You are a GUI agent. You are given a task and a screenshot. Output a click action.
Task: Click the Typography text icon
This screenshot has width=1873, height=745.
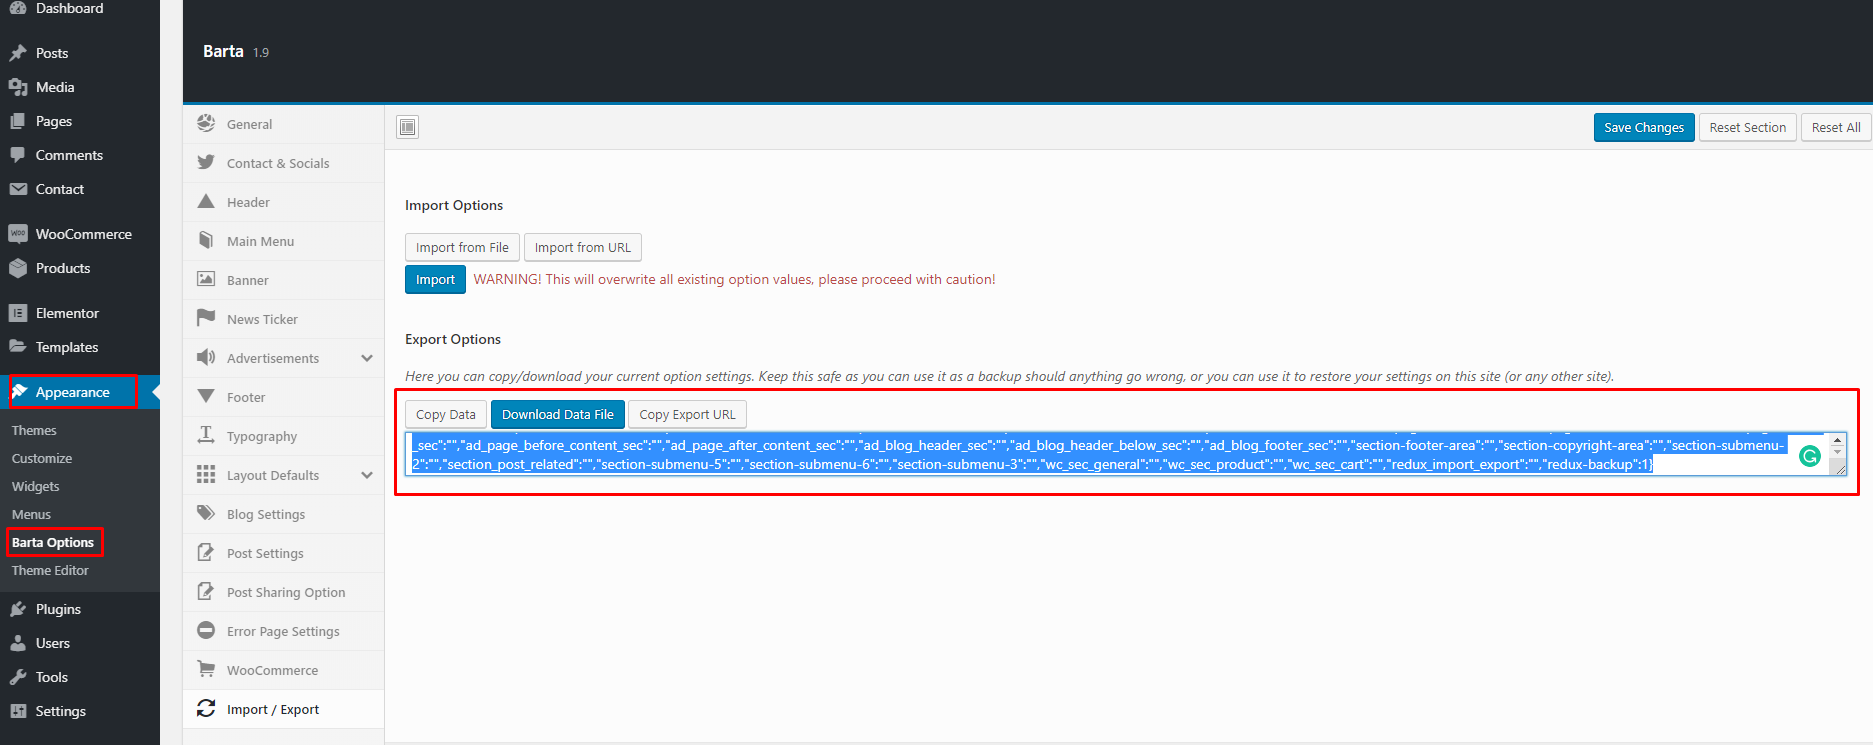click(x=206, y=435)
